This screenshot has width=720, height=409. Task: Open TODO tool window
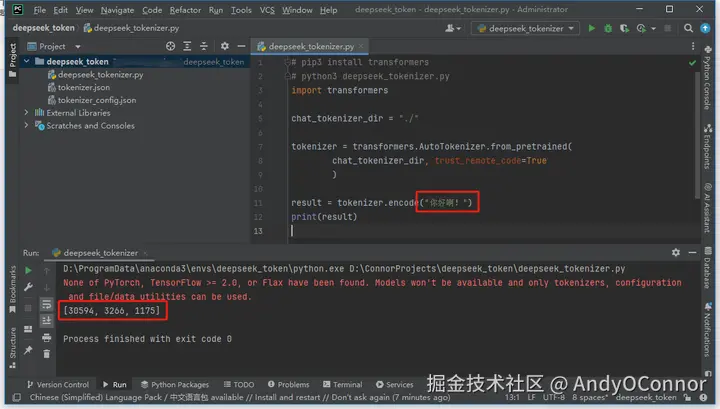(239, 385)
